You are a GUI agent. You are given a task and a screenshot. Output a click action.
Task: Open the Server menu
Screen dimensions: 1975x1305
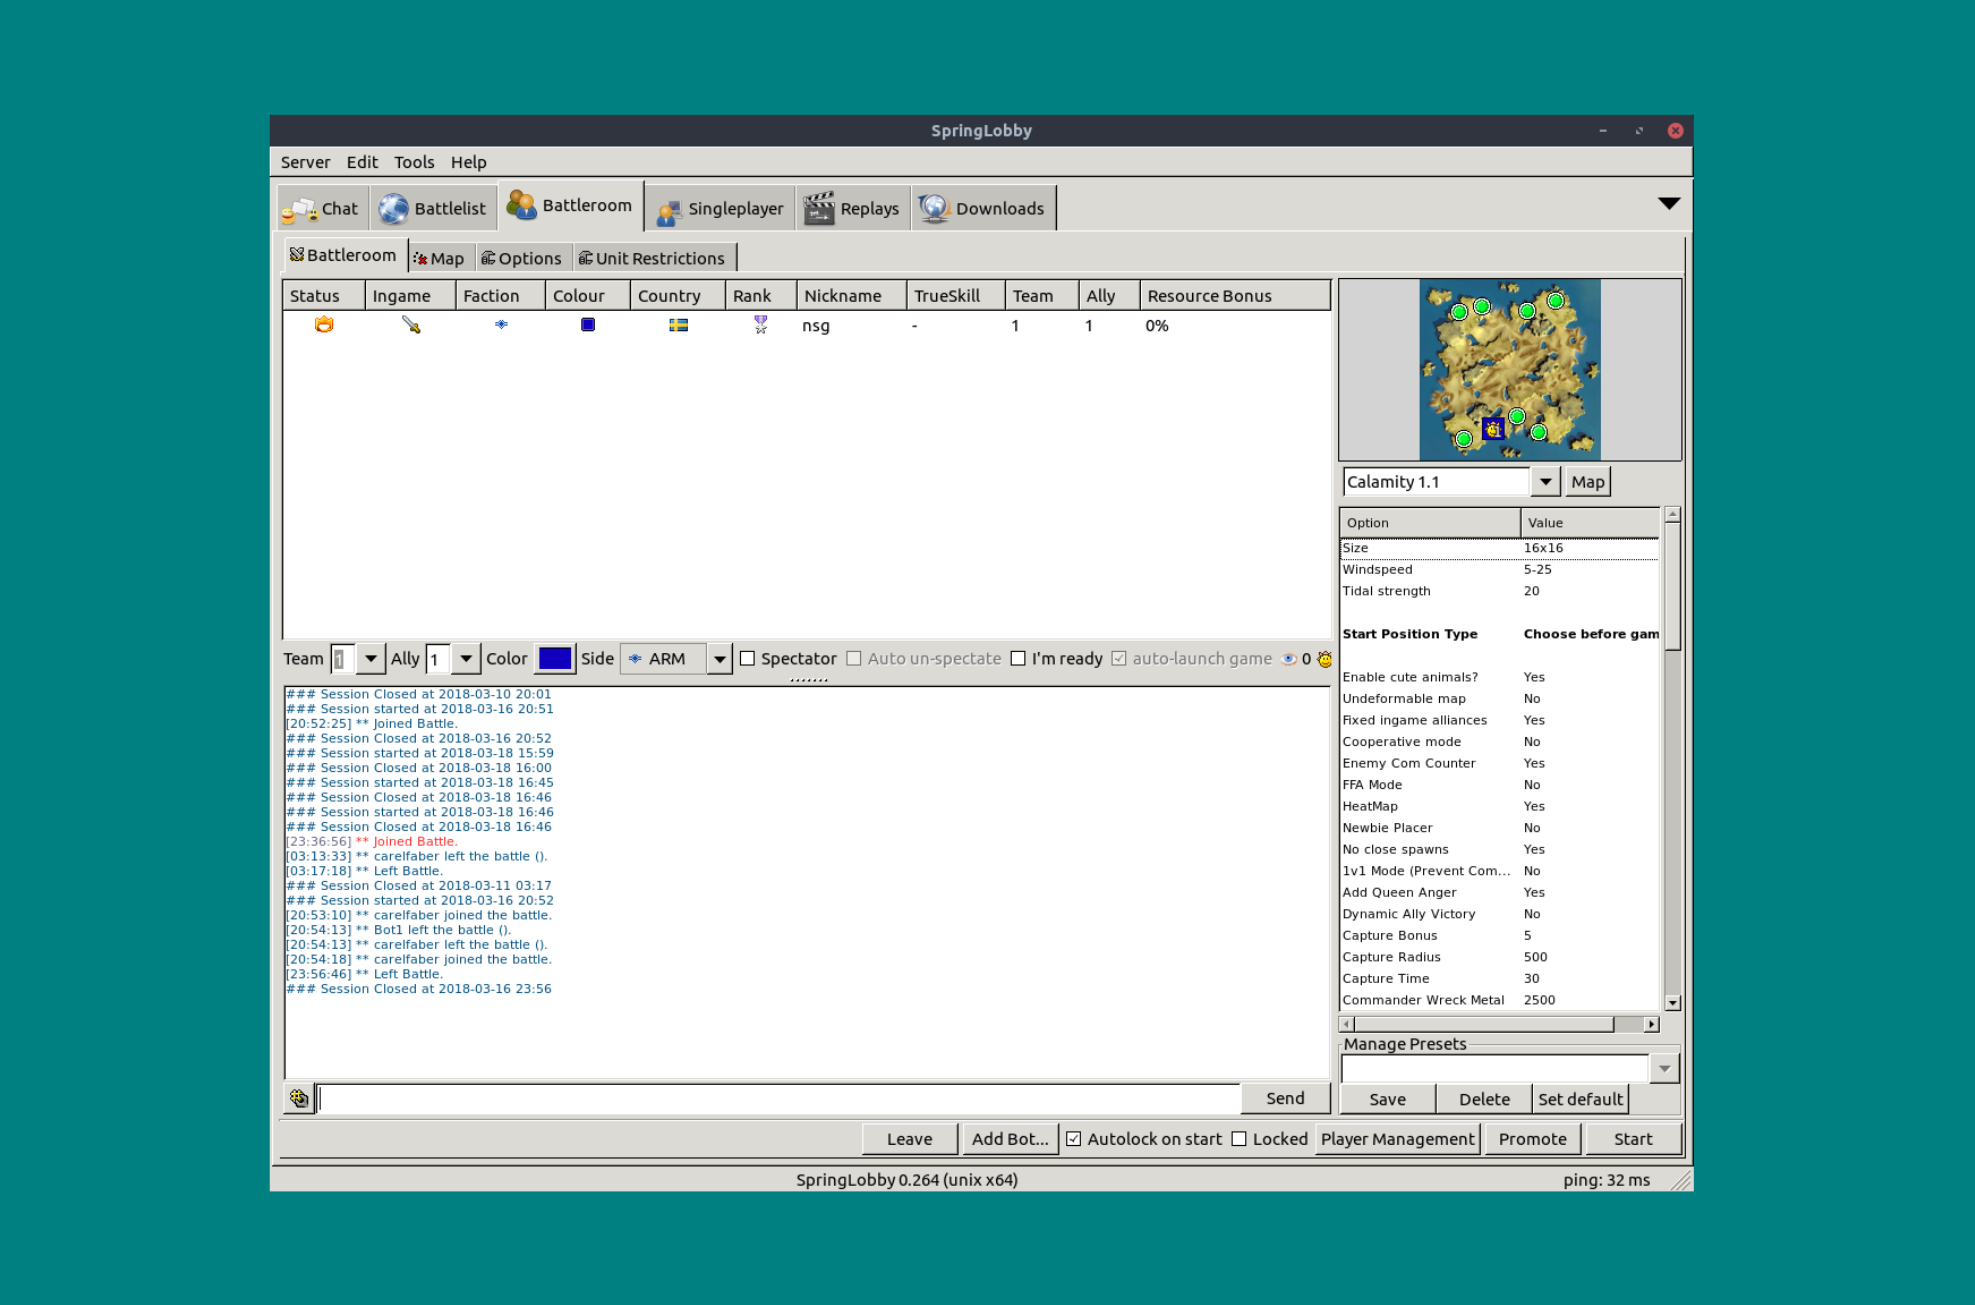pyautogui.click(x=305, y=162)
